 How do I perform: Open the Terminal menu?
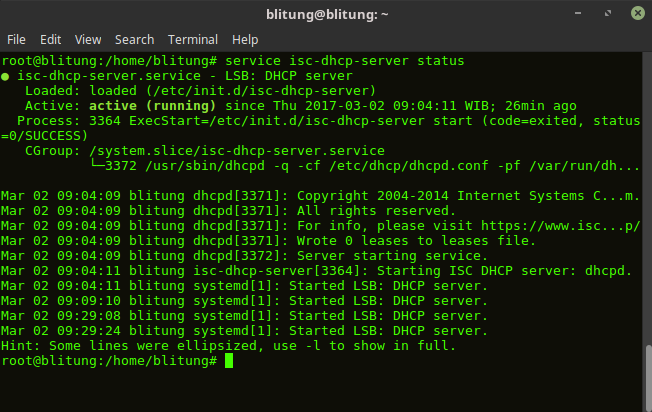193,40
